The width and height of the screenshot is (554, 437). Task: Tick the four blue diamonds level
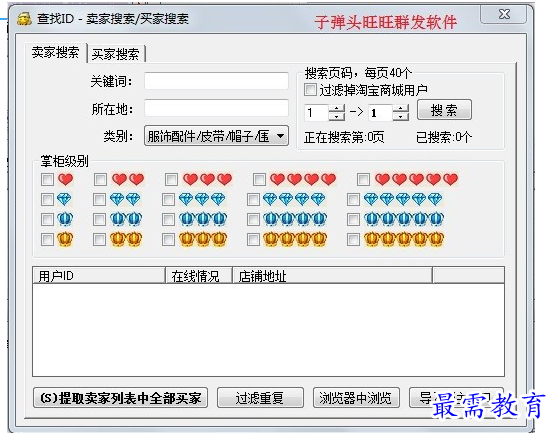click(x=253, y=200)
